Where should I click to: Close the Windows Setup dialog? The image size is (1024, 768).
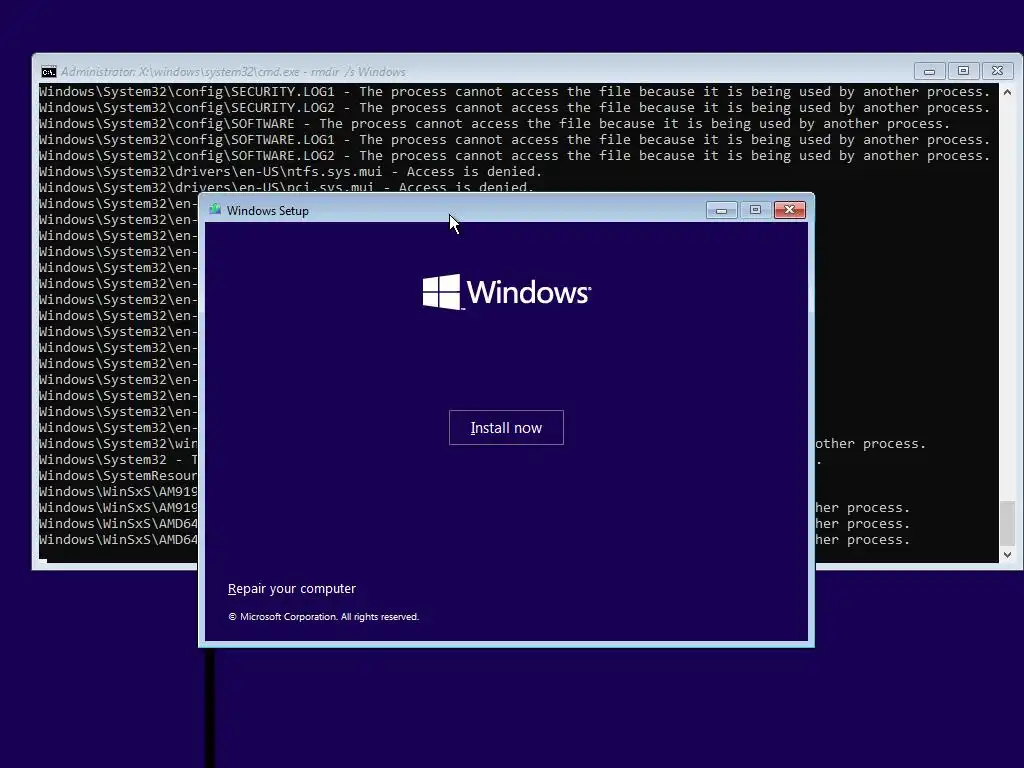coord(790,210)
